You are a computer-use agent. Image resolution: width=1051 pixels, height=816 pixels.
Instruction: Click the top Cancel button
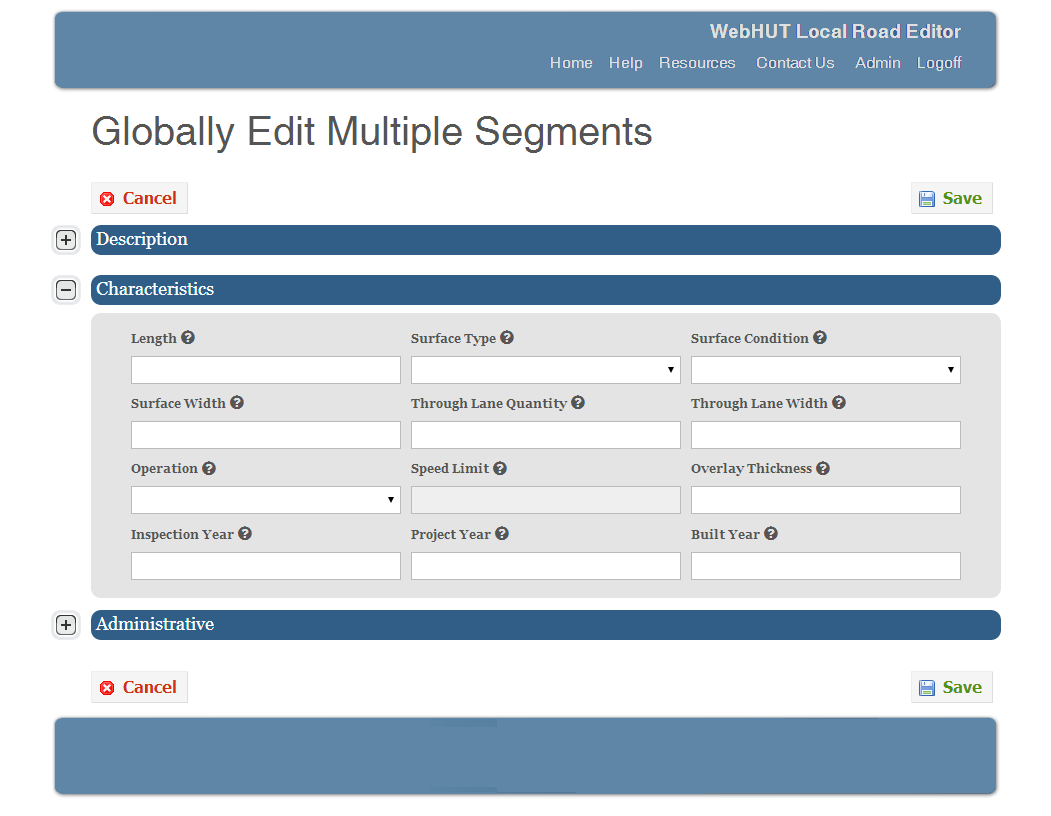[x=139, y=198]
